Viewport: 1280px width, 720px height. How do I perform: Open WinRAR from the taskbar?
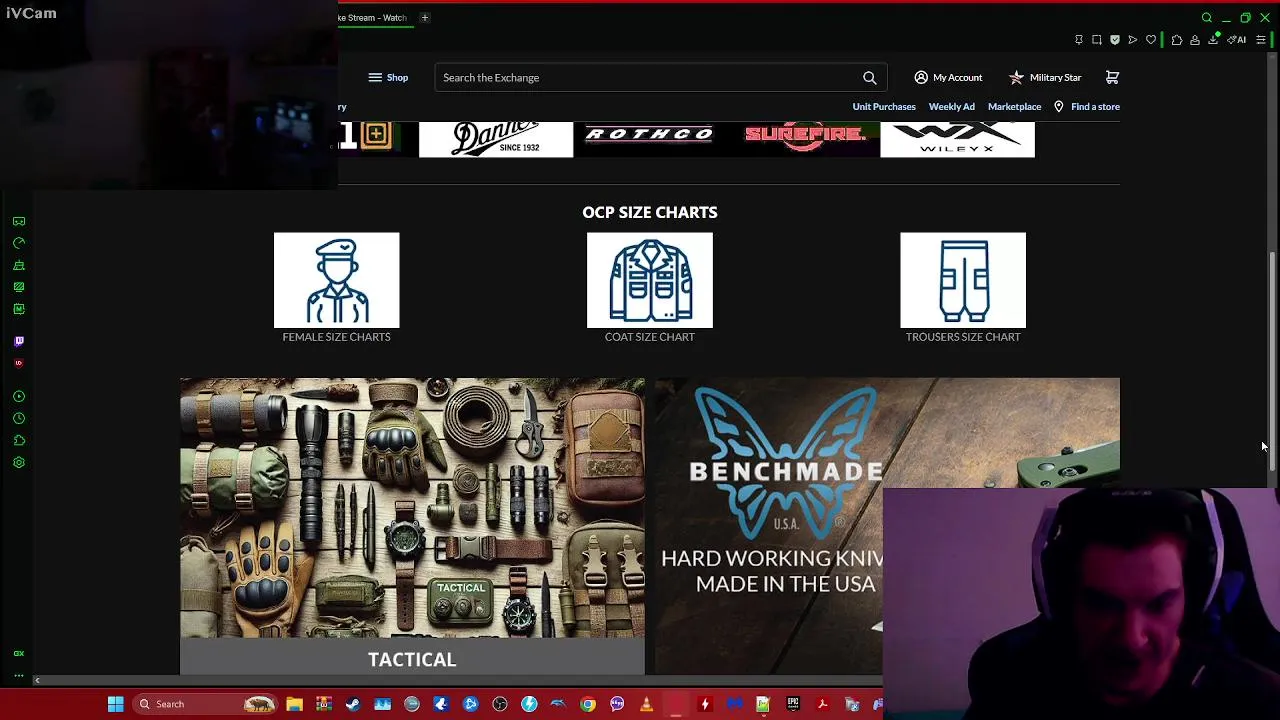coord(323,704)
